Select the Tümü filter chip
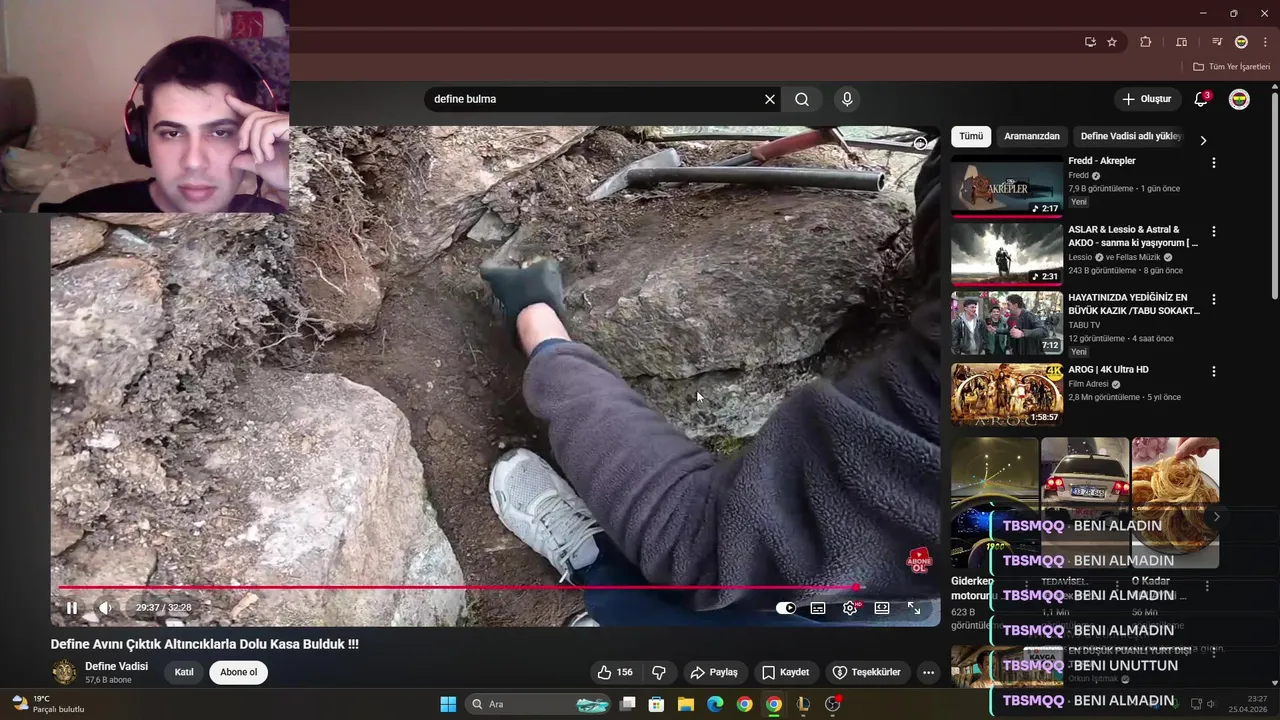 [x=971, y=136]
